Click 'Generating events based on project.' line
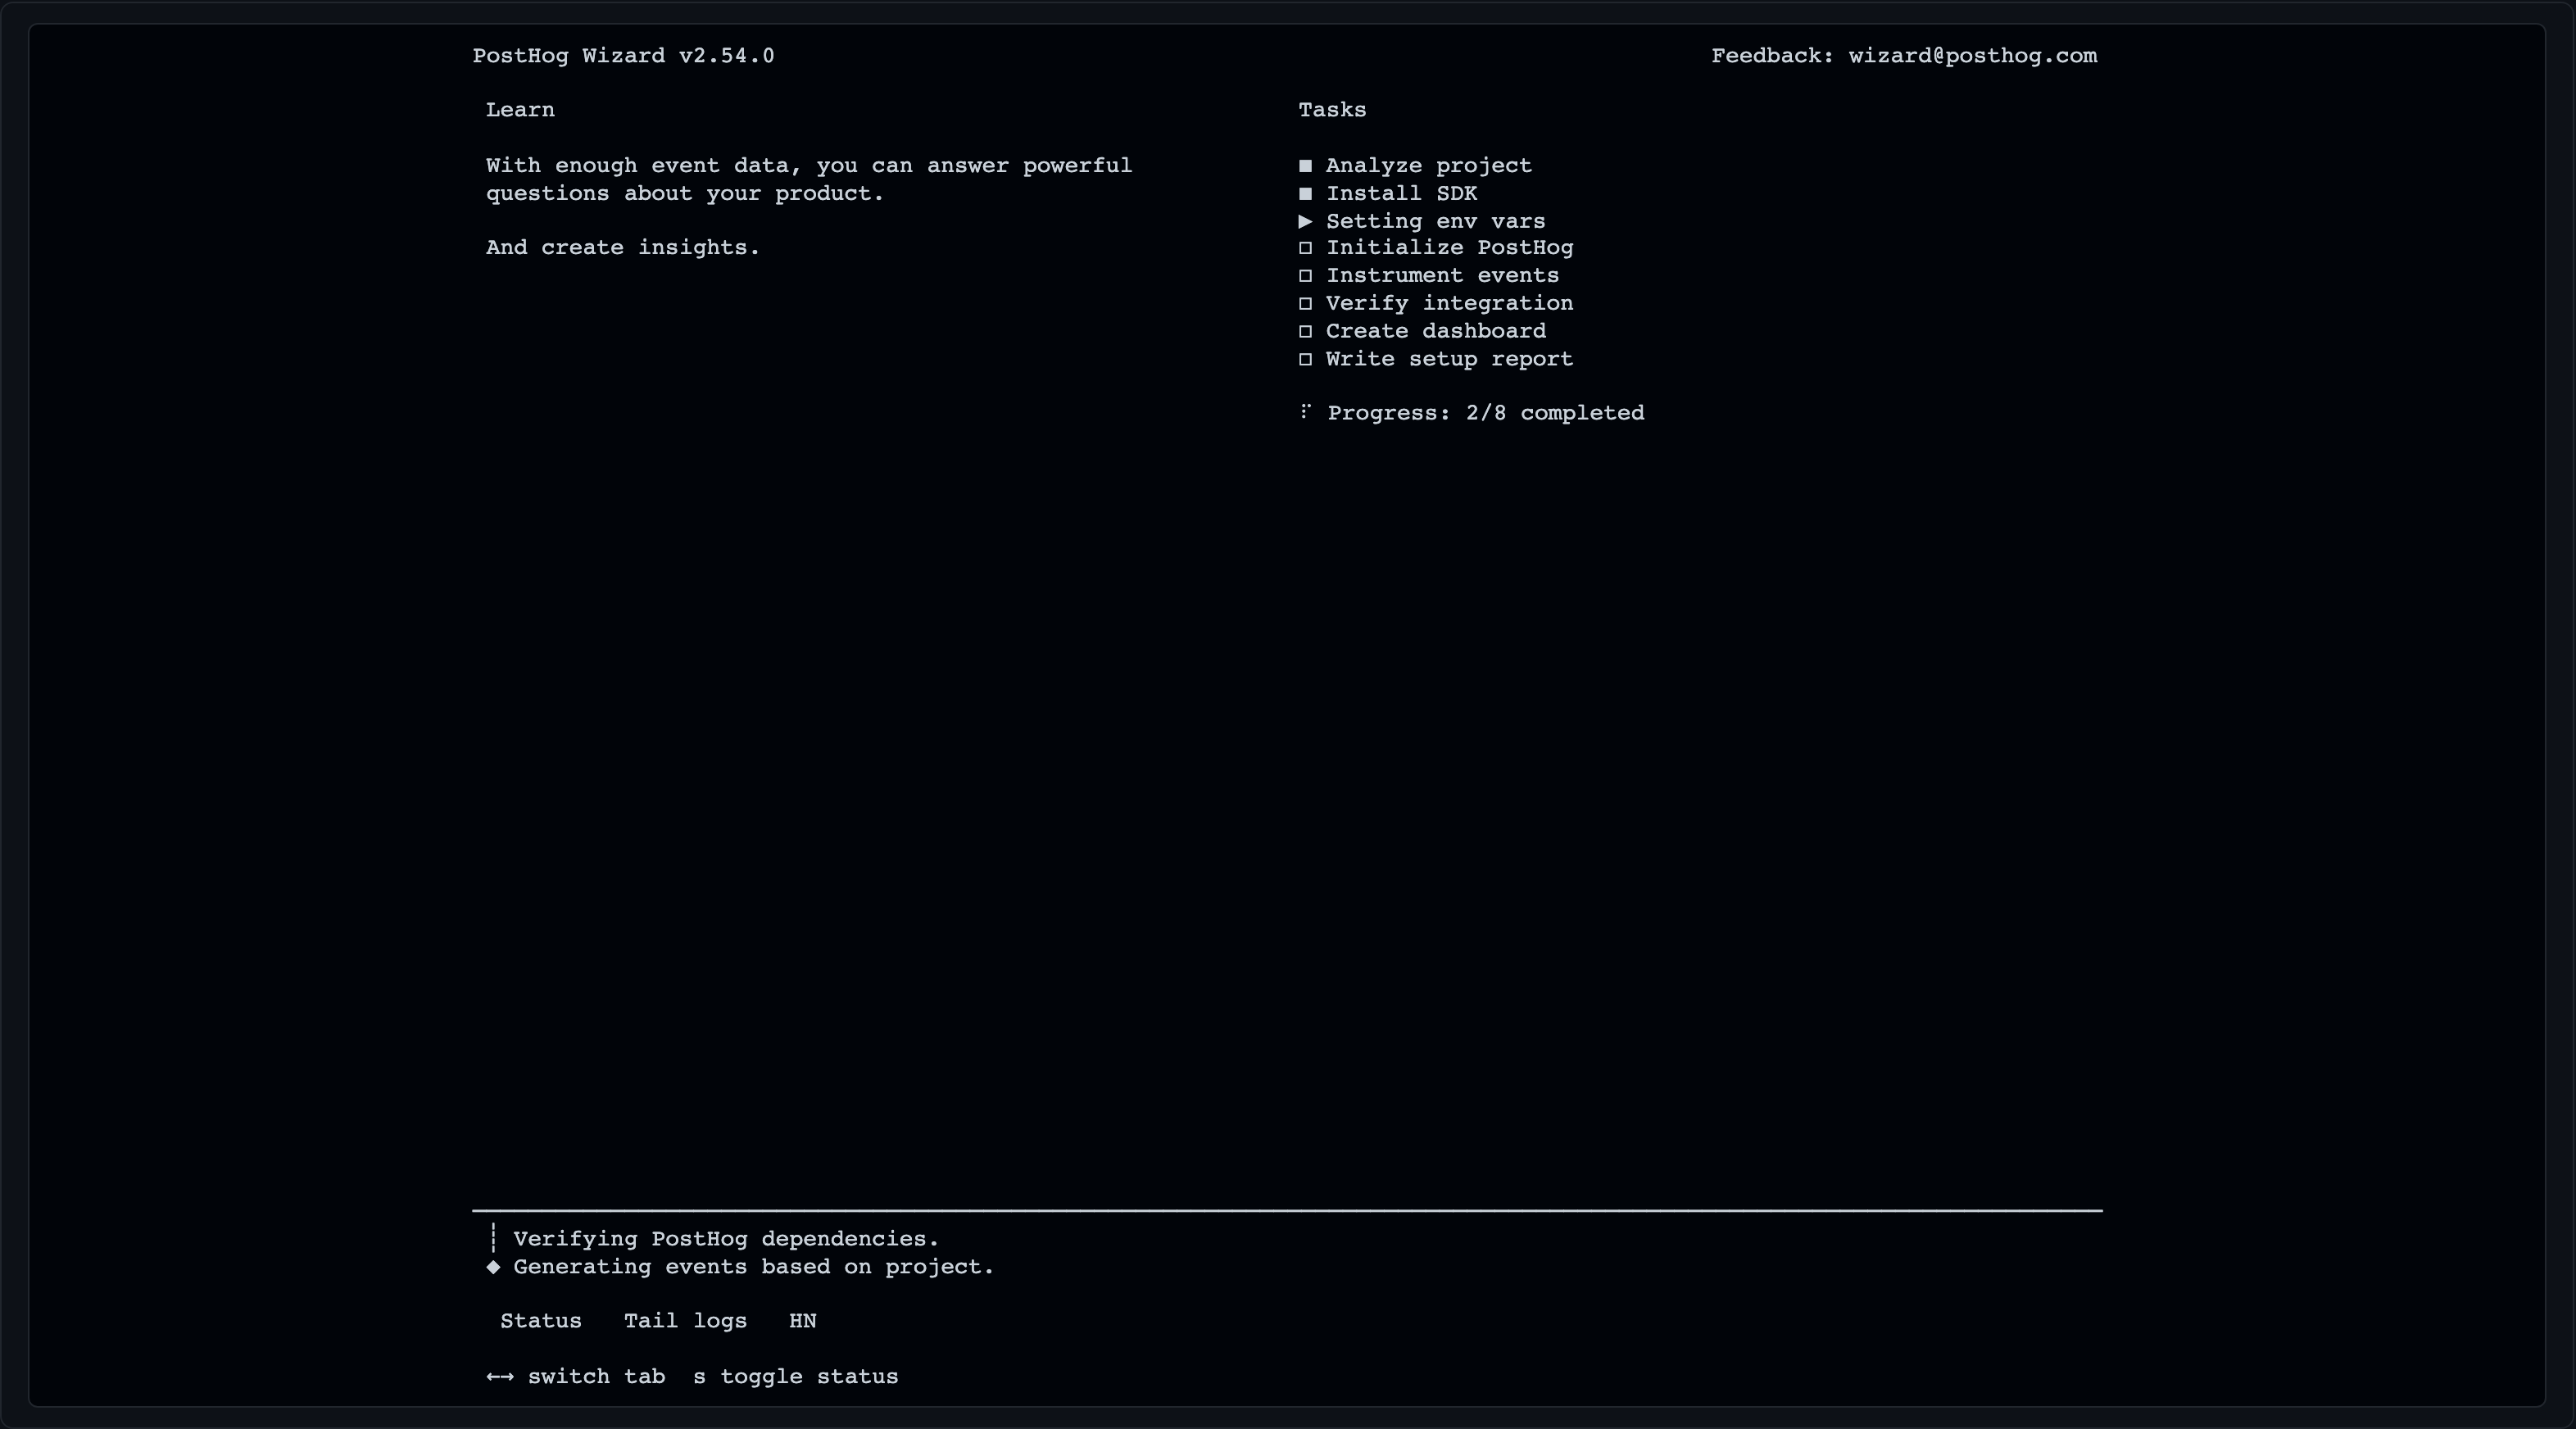 pos(754,1267)
